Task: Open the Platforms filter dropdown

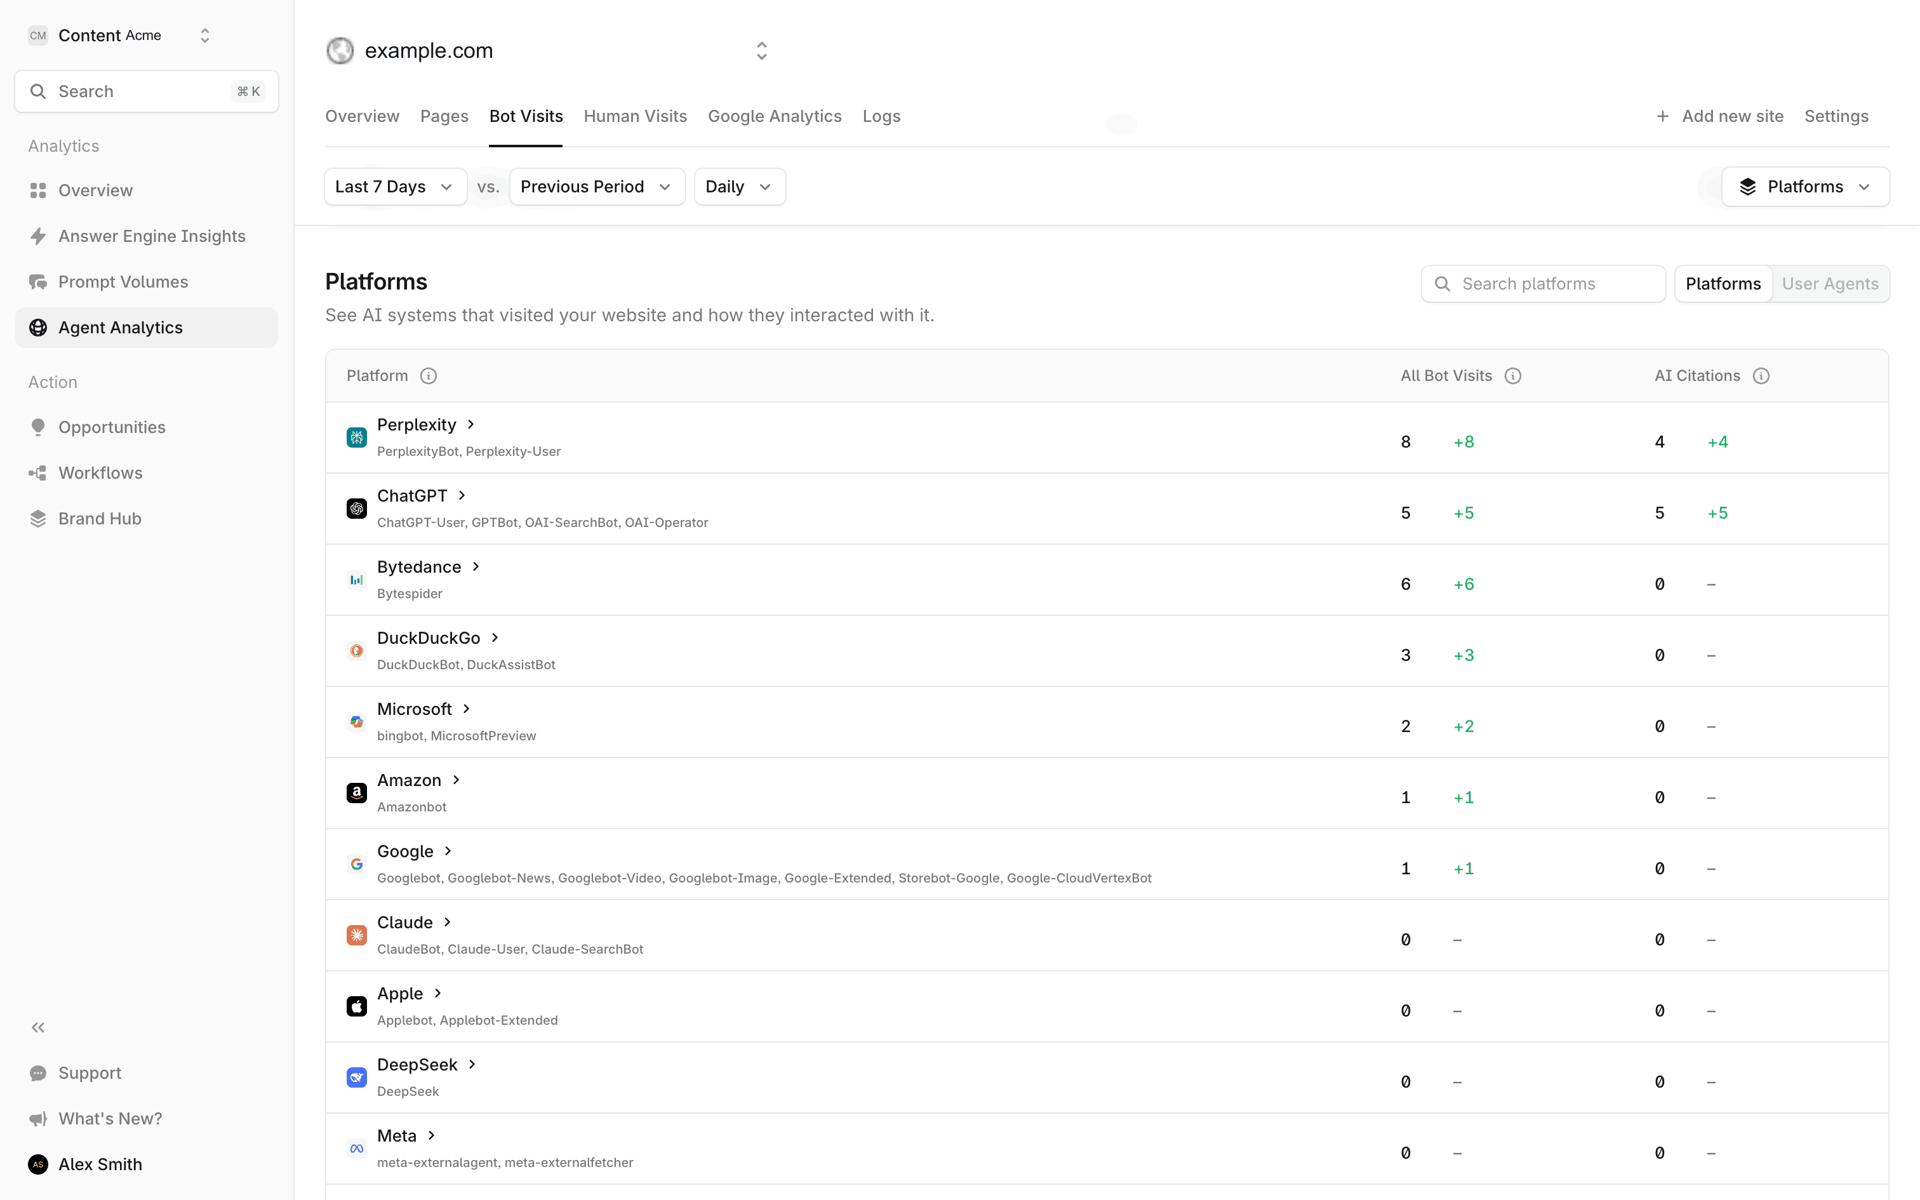Action: (1805, 187)
